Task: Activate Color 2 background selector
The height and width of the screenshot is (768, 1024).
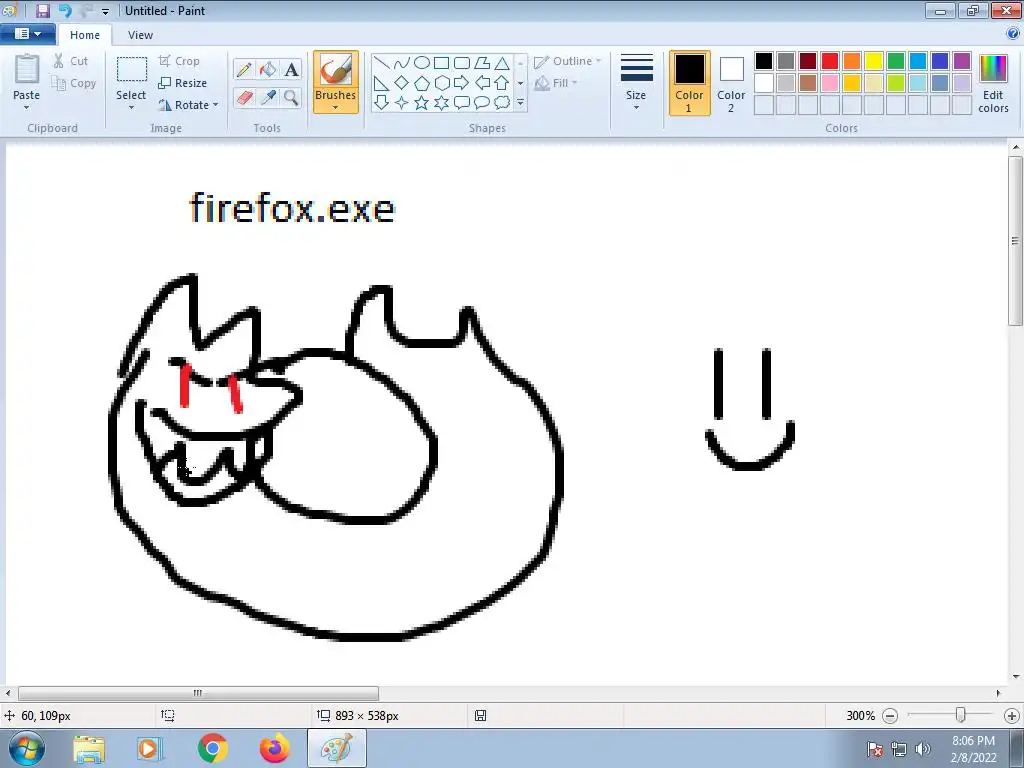Action: 731,83
